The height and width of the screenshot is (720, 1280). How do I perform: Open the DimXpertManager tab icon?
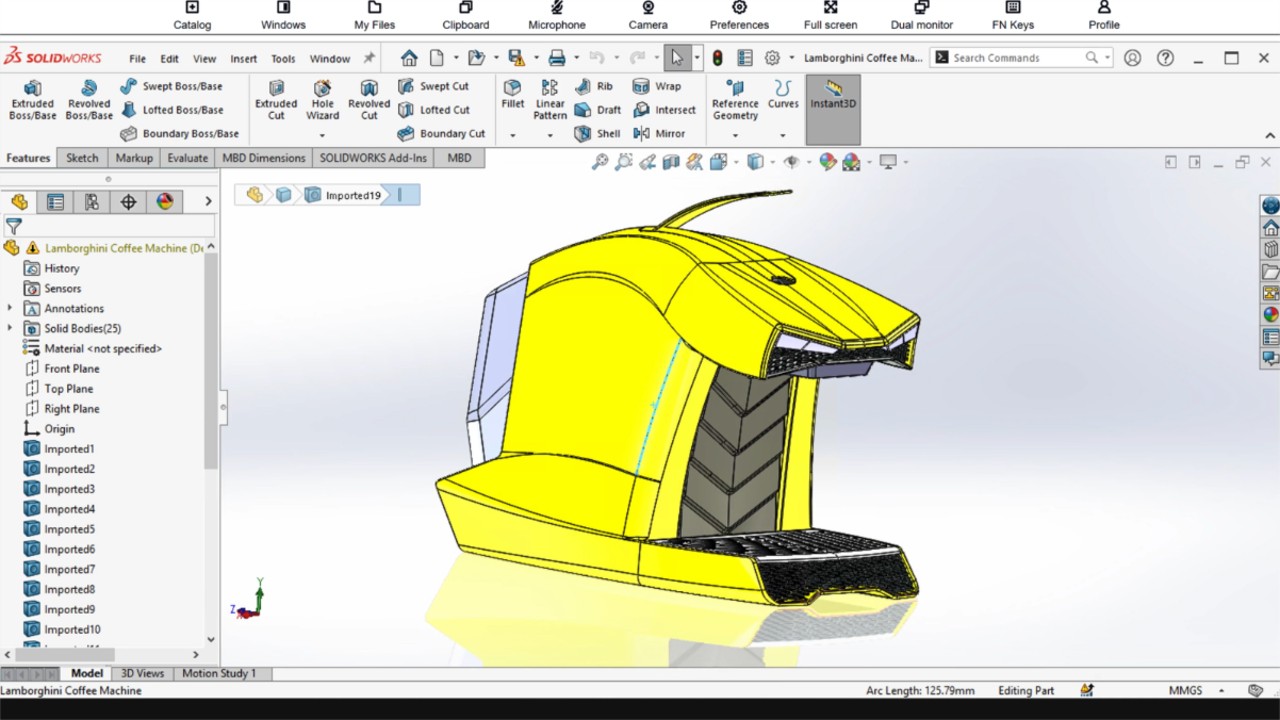(128, 202)
